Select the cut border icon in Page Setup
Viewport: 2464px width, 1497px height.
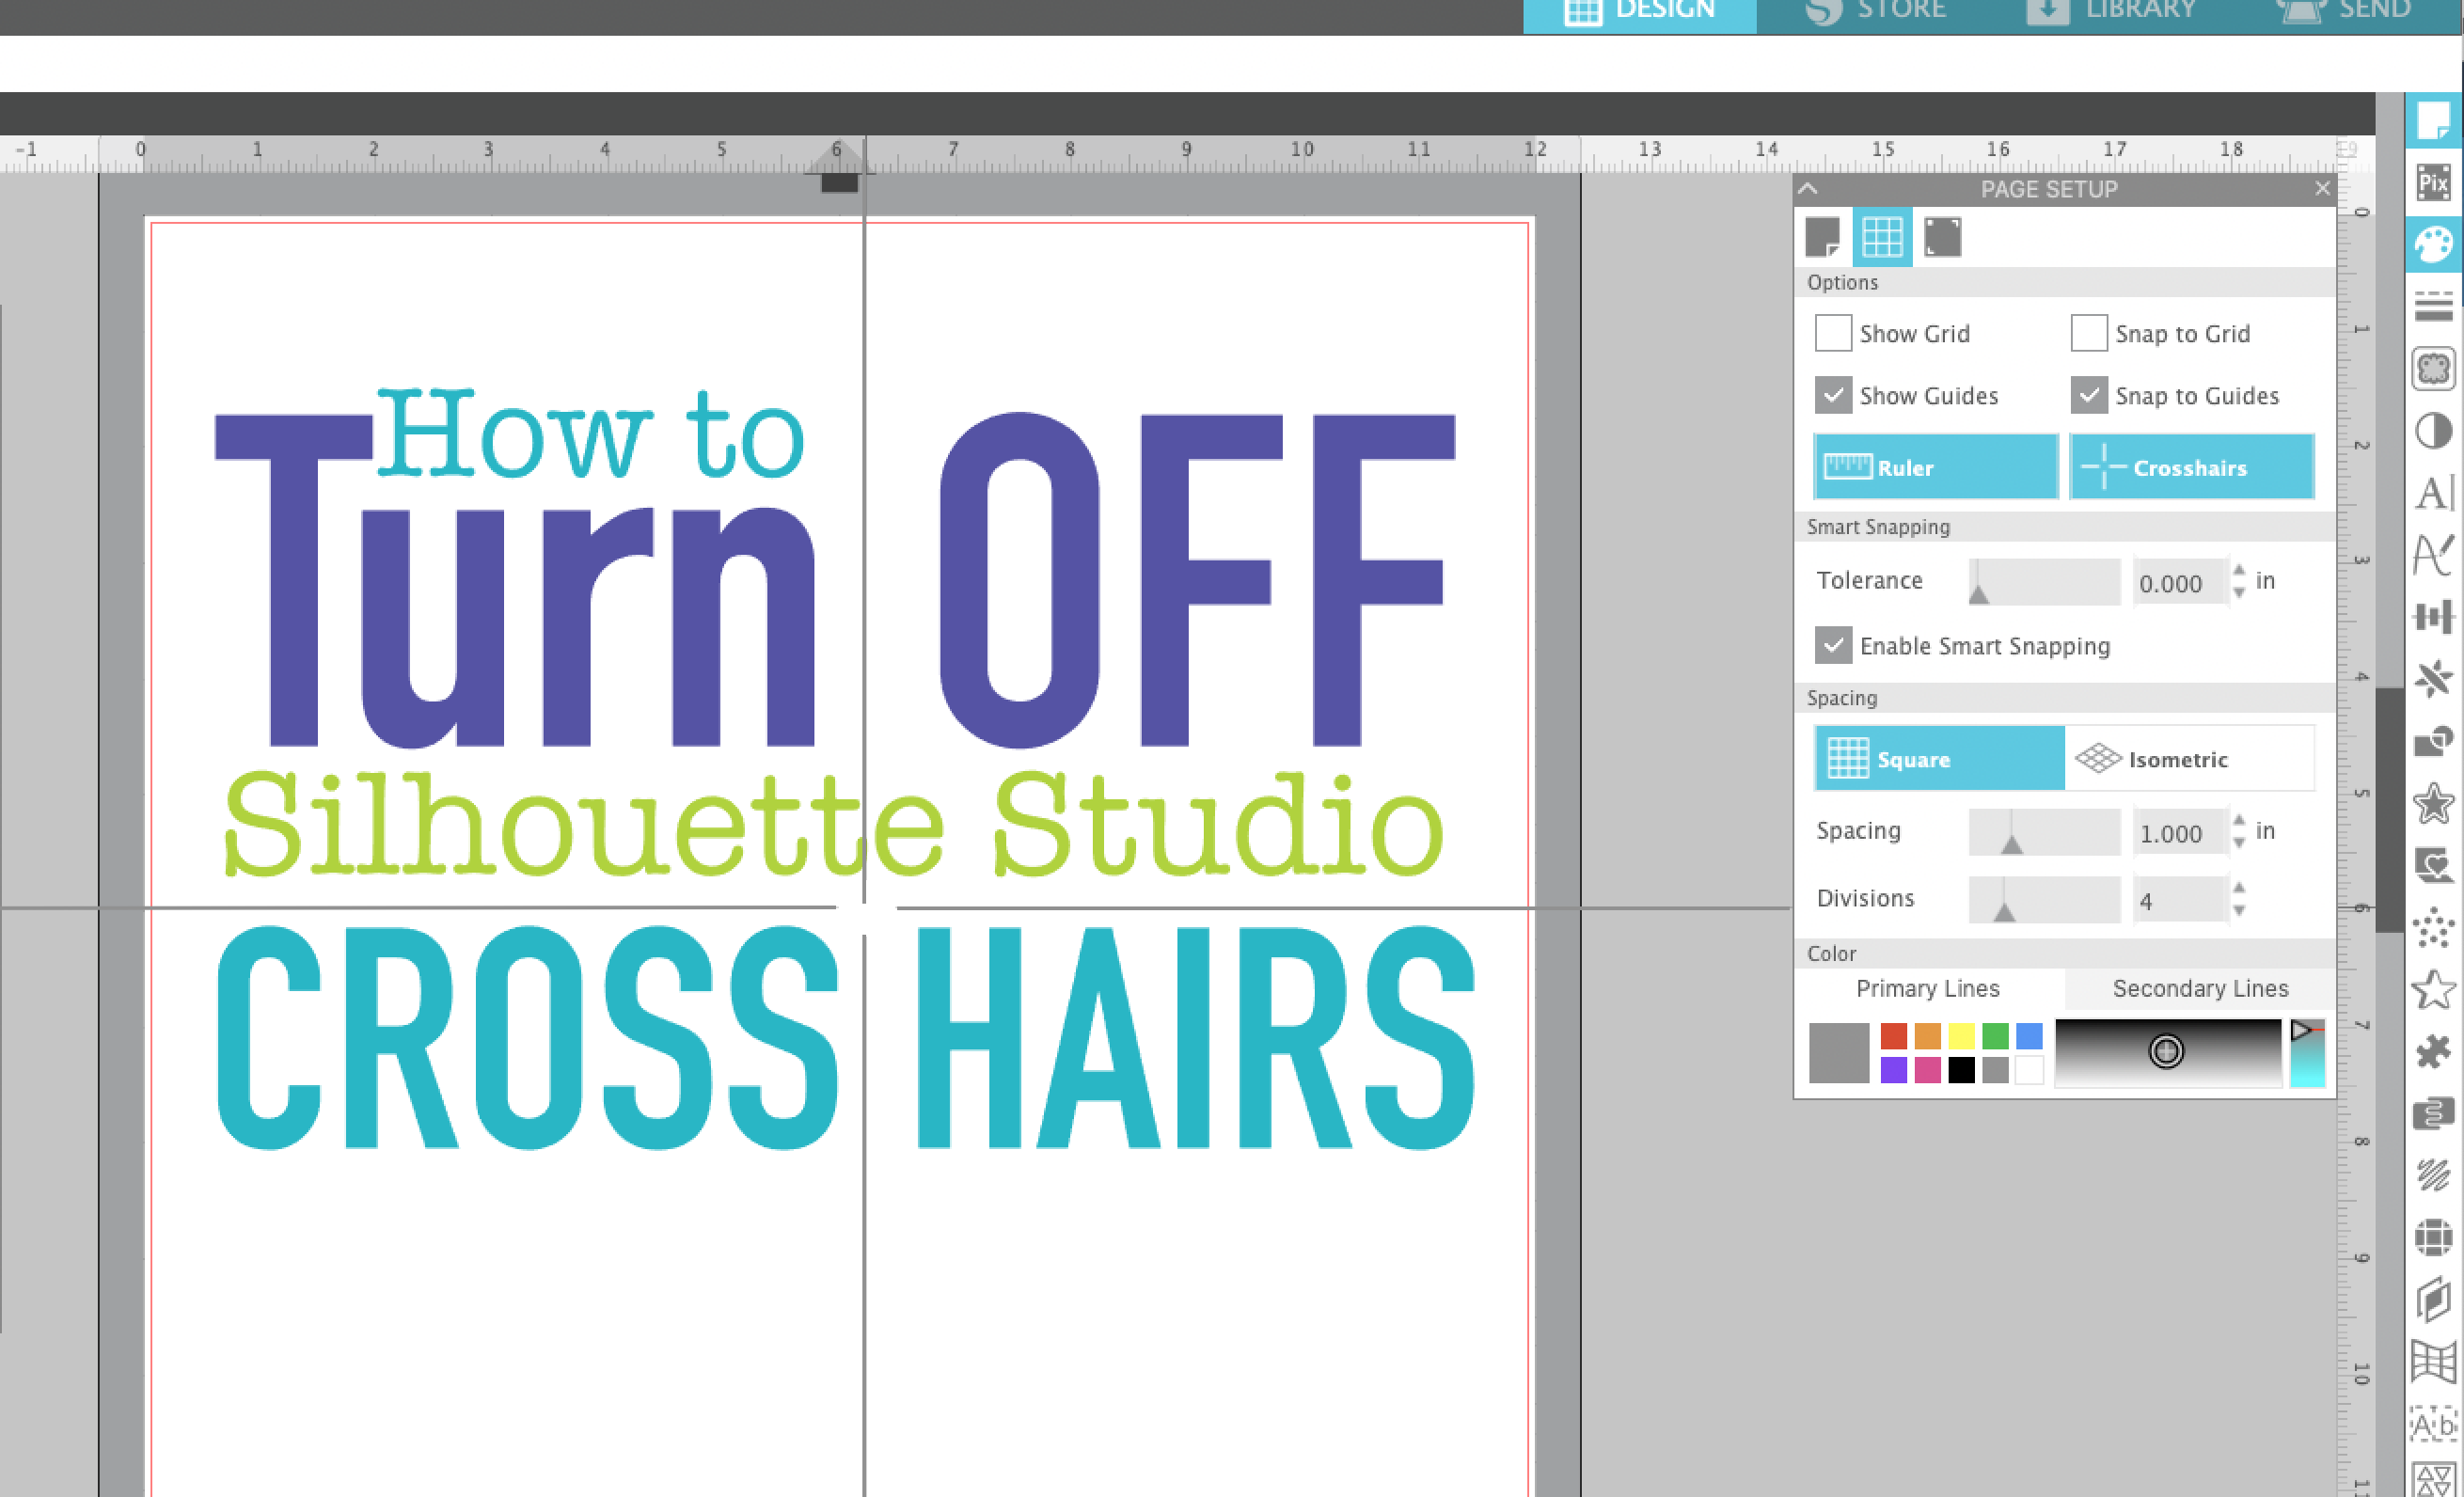tap(1941, 237)
